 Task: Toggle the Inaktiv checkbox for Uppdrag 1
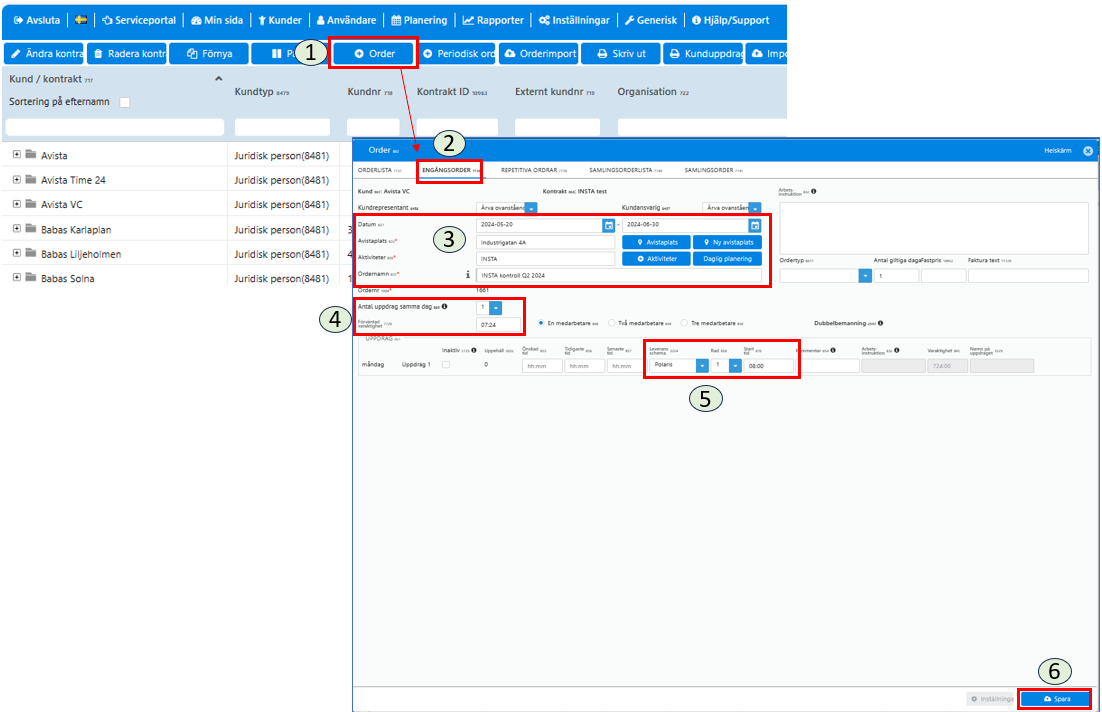pos(446,365)
